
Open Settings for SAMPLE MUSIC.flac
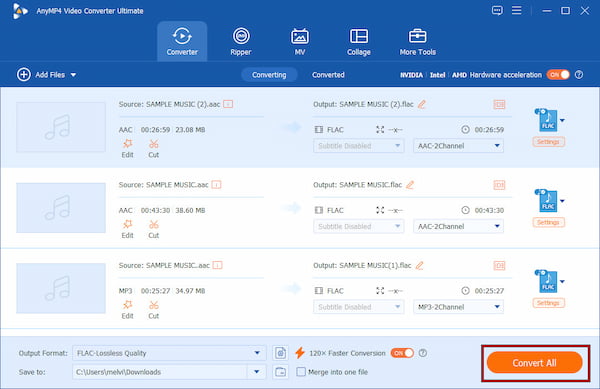(548, 223)
